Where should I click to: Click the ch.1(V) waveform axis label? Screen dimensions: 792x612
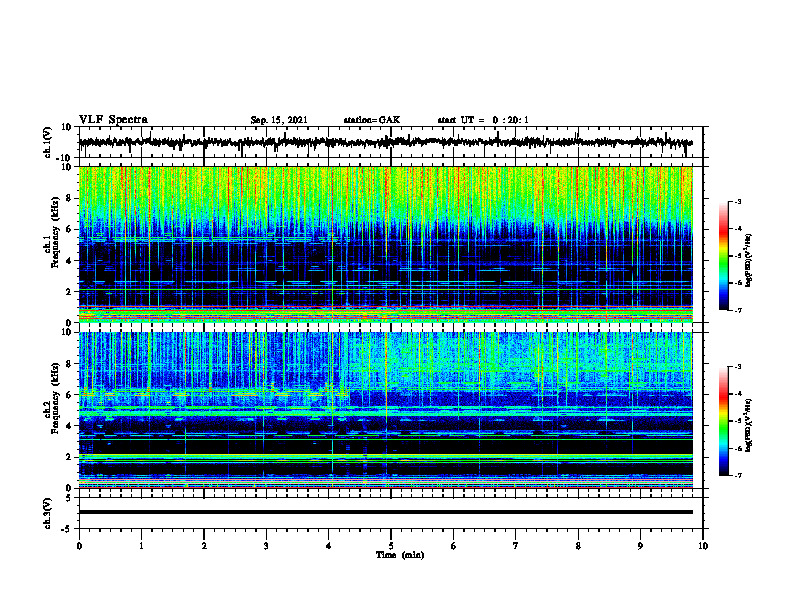(x=48, y=142)
